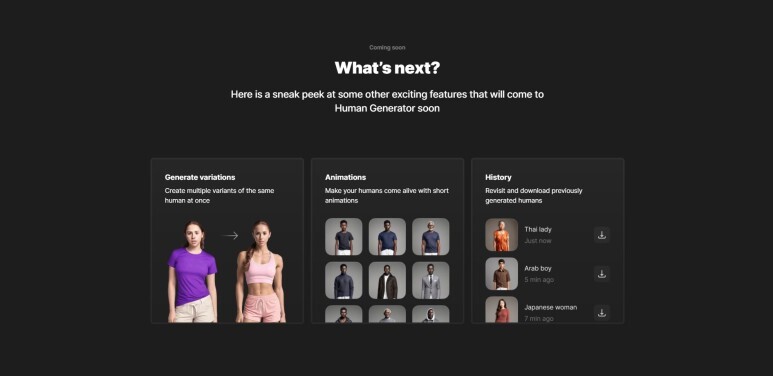Click "Create multiple variants of the same human" text

219,196
